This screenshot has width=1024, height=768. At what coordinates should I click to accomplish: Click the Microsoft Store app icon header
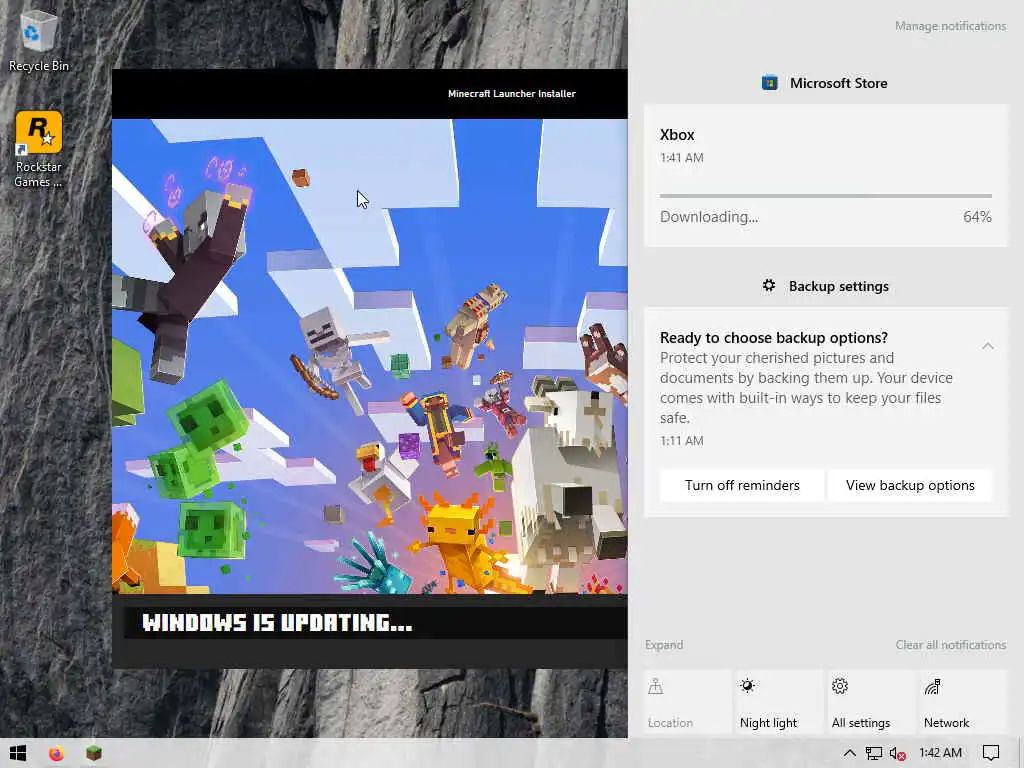769,83
